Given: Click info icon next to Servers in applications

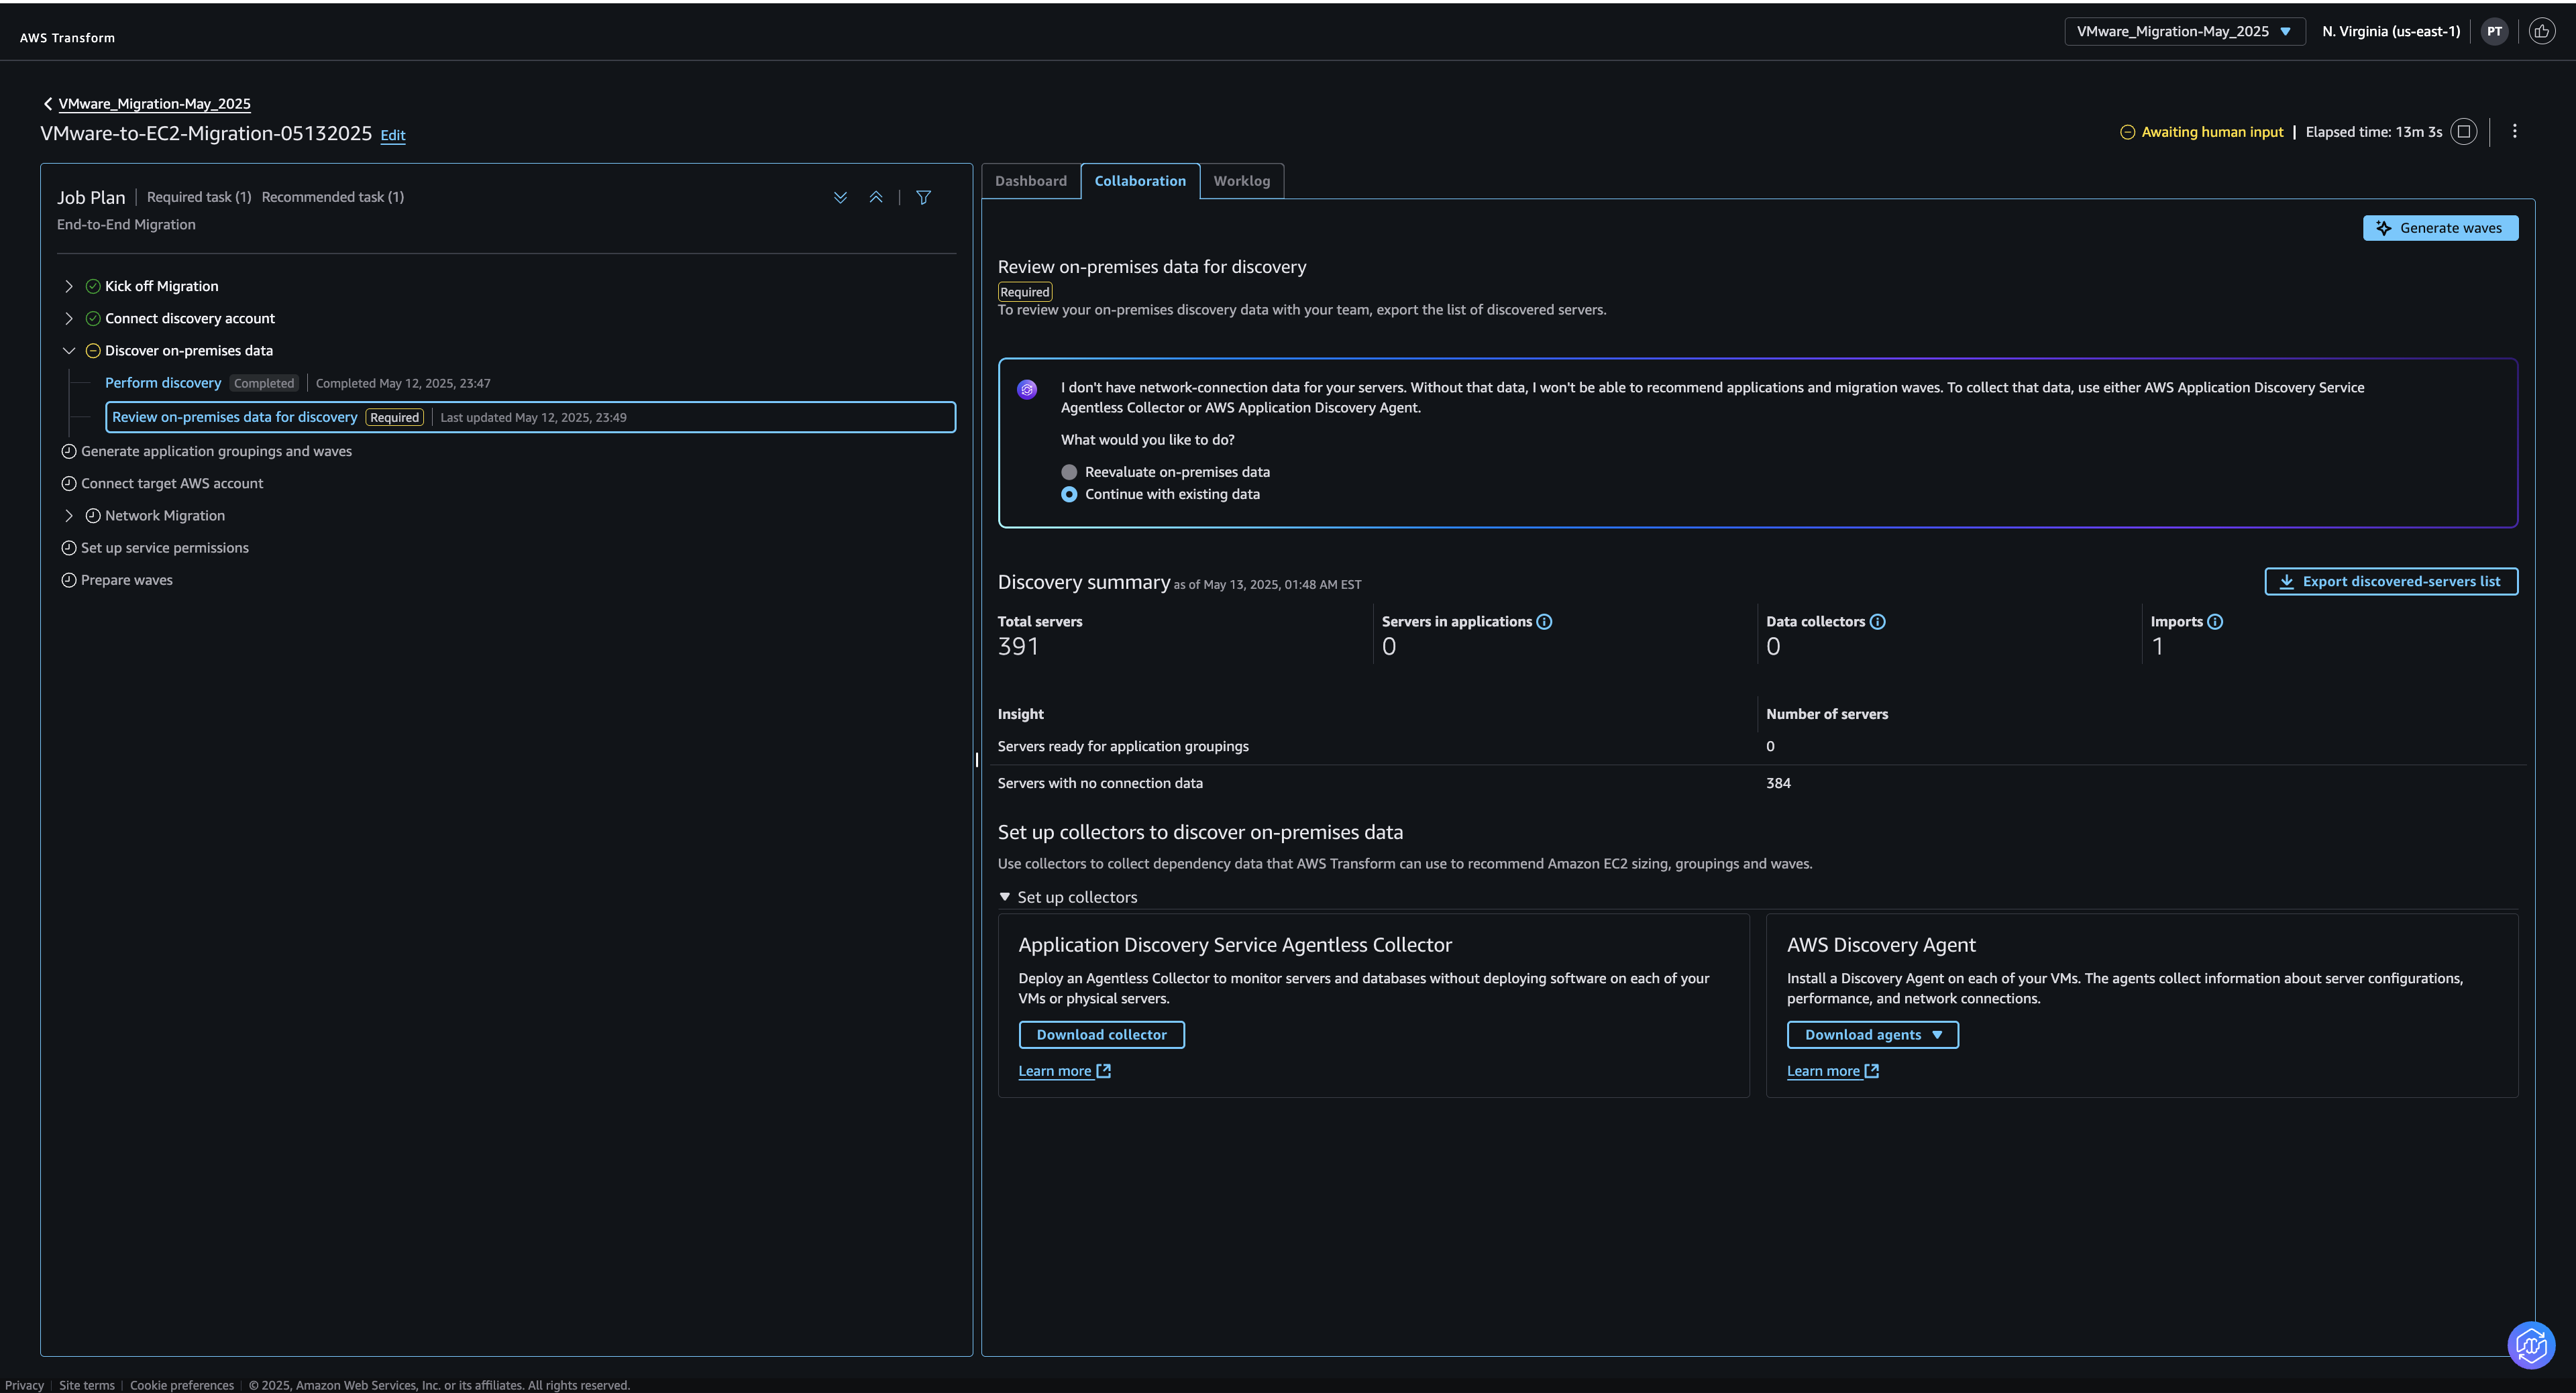Looking at the screenshot, I should (1544, 622).
